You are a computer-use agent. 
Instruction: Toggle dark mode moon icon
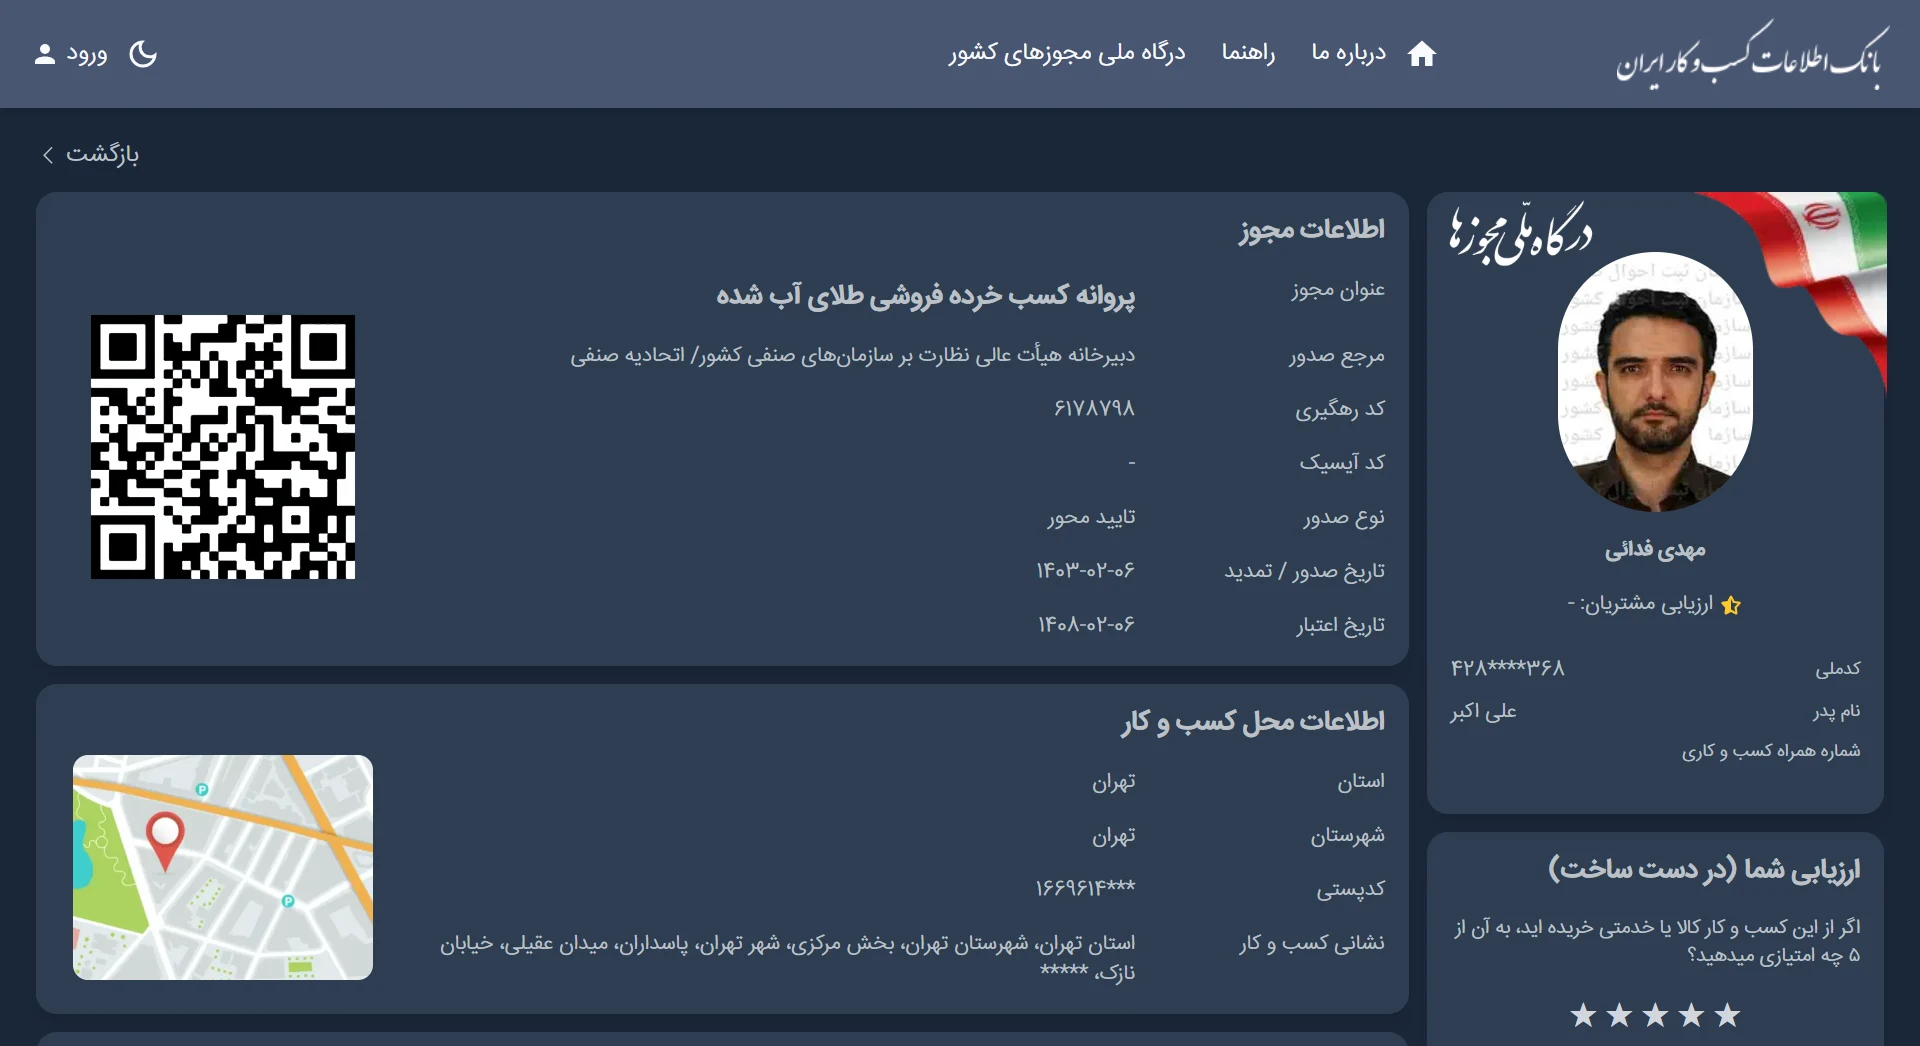(x=143, y=54)
